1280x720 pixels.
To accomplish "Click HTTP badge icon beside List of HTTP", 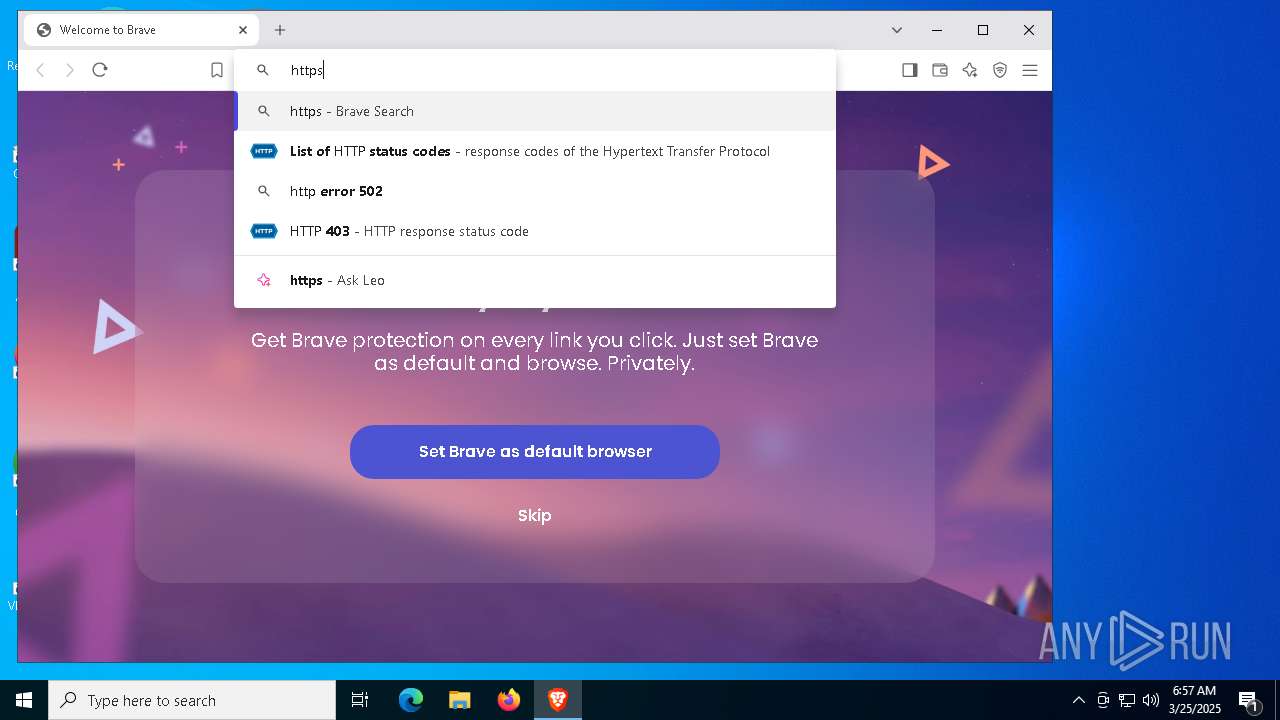I will click(x=264, y=151).
